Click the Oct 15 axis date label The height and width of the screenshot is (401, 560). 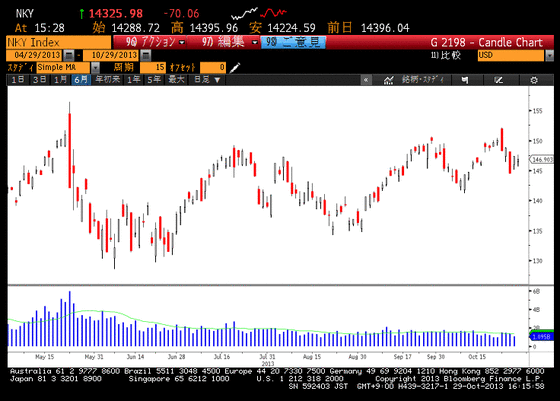(477, 357)
